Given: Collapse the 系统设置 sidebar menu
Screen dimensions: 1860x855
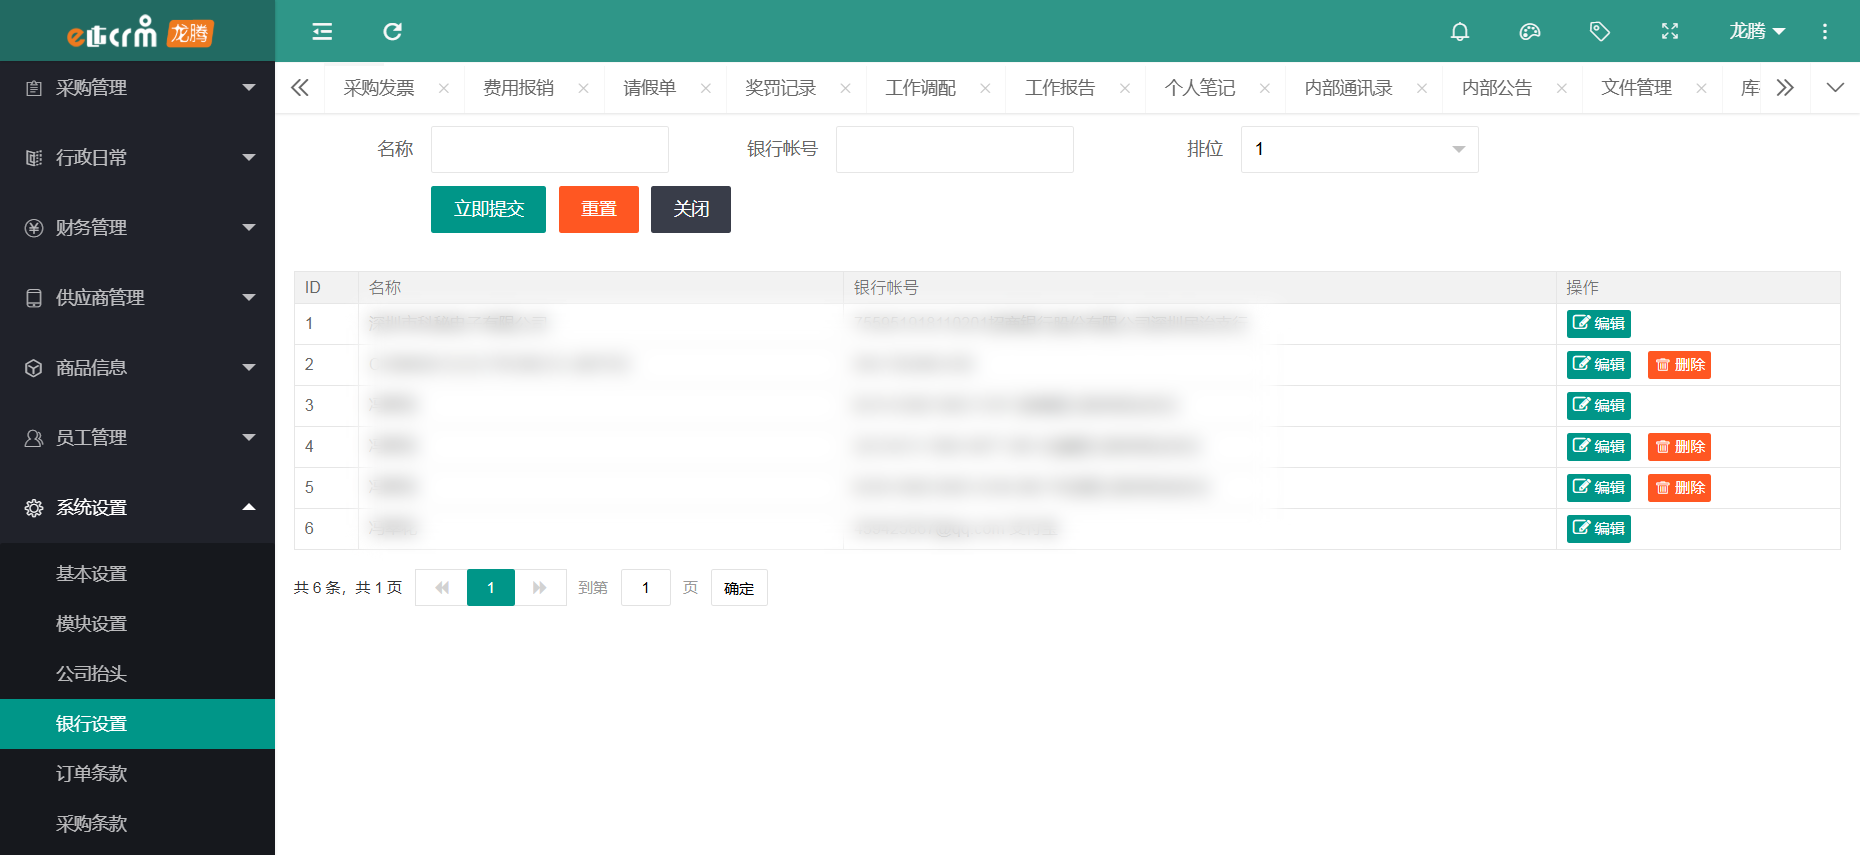Looking at the screenshot, I should click(x=137, y=508).
